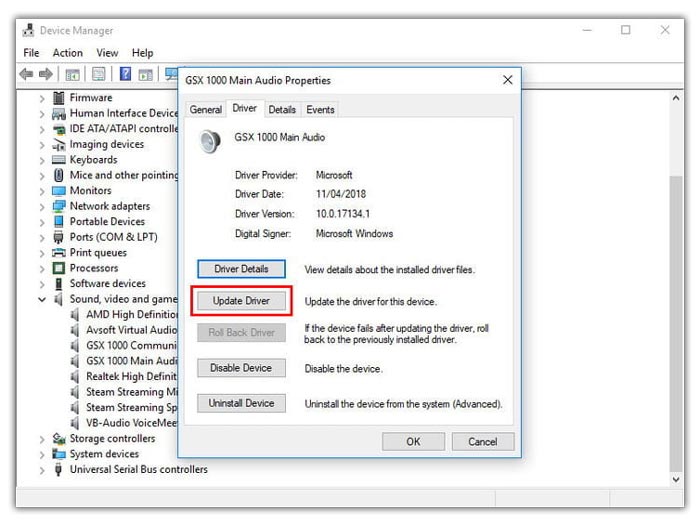Image resolution: width=700 pixels, height=525 pixels.
Task: Click the System devices icon
Action: pyautogui.click(x=59, y=454)
